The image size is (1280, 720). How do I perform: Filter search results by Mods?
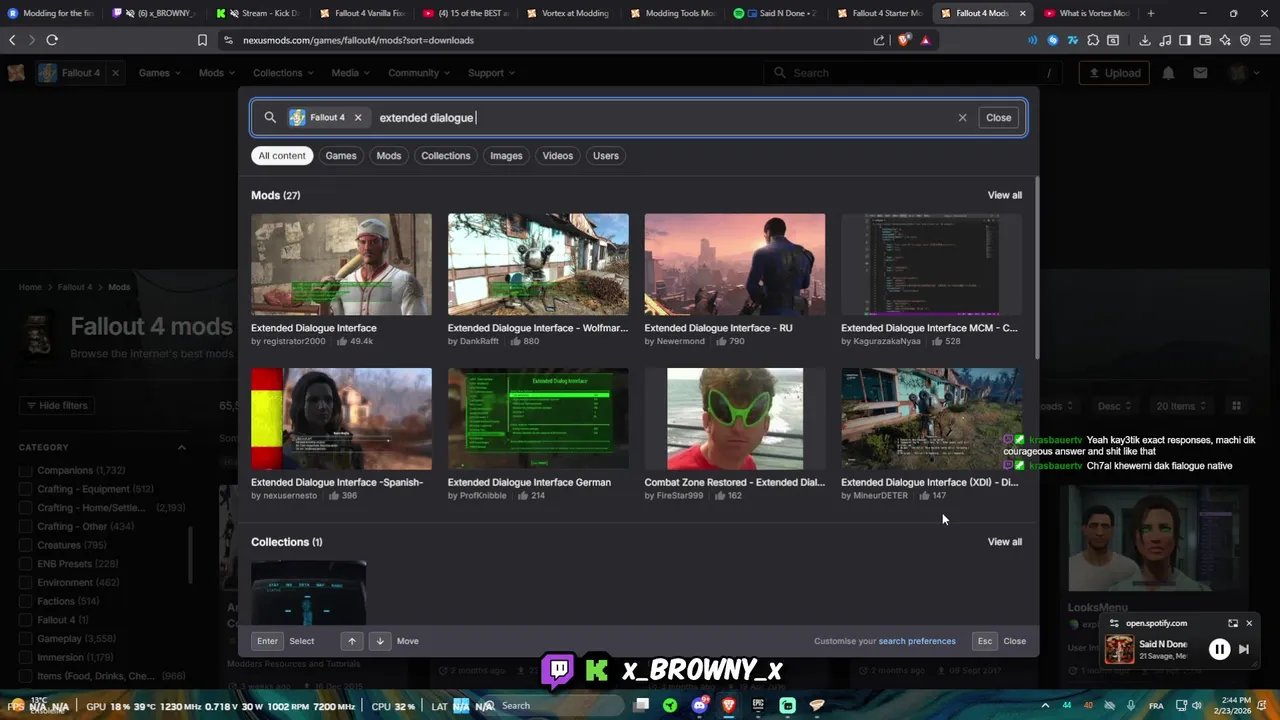389,156
